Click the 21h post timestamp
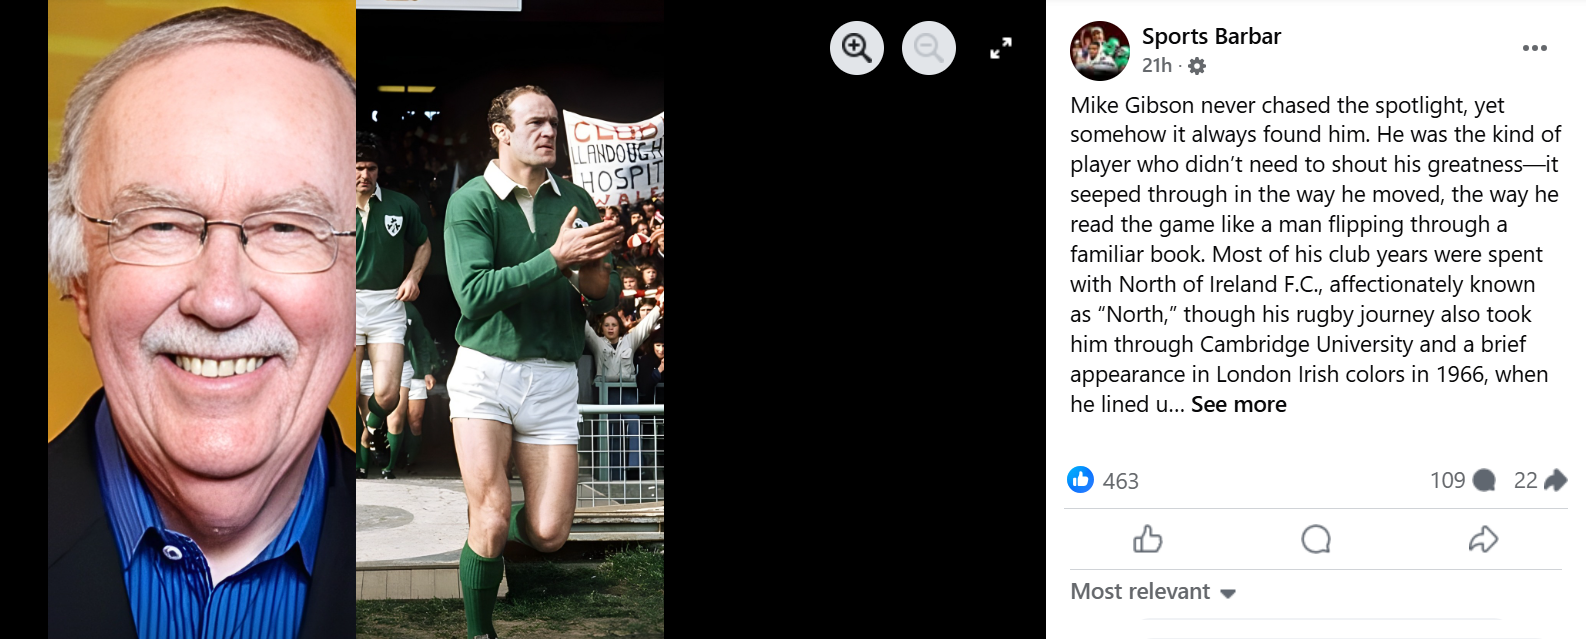 pos(1156,65)
